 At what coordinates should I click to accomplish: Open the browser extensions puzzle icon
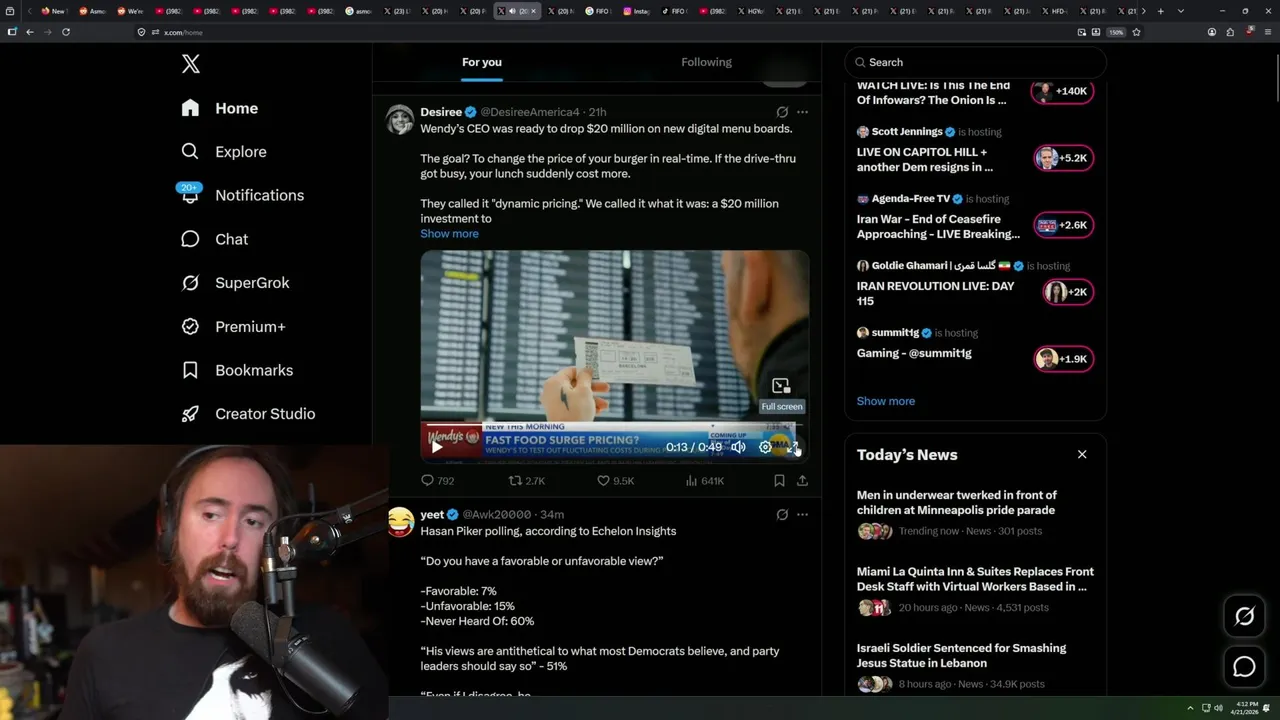(x=1230, y=32)
